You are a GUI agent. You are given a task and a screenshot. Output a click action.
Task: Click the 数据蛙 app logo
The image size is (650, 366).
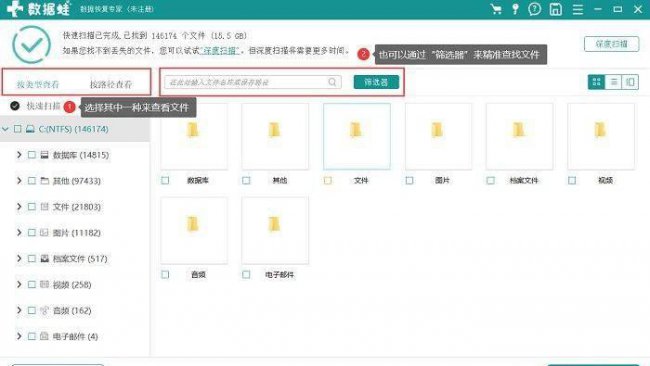tap(39, 9)
